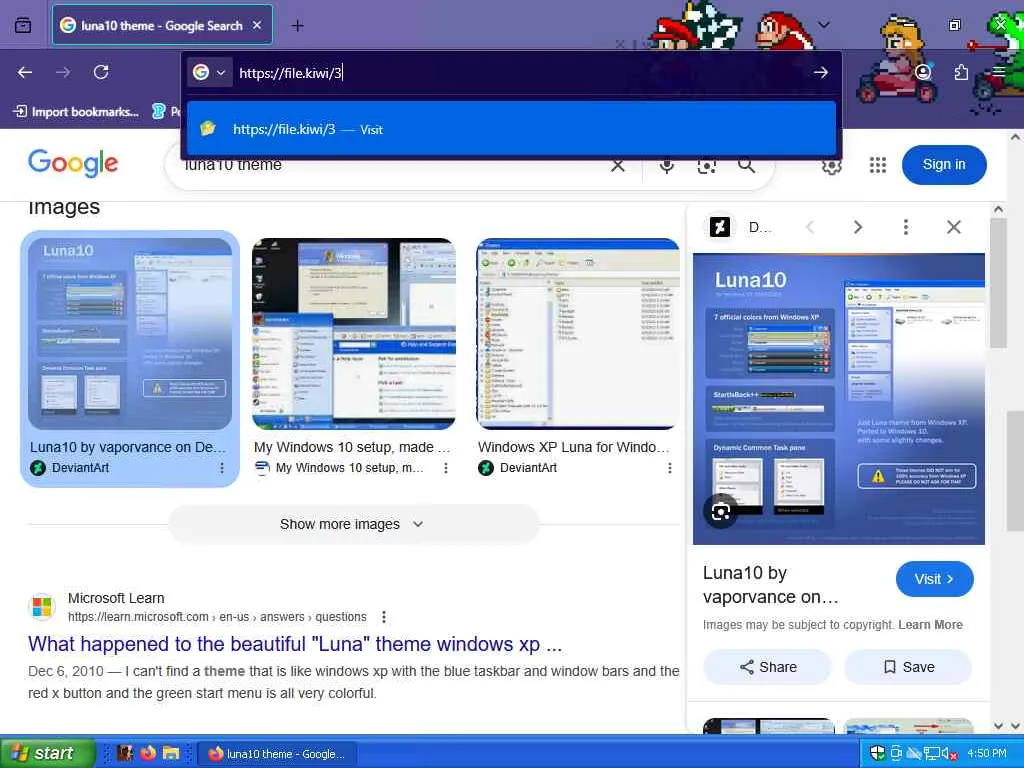
Task: Go to Google home via logo
Action: point(73,163)
